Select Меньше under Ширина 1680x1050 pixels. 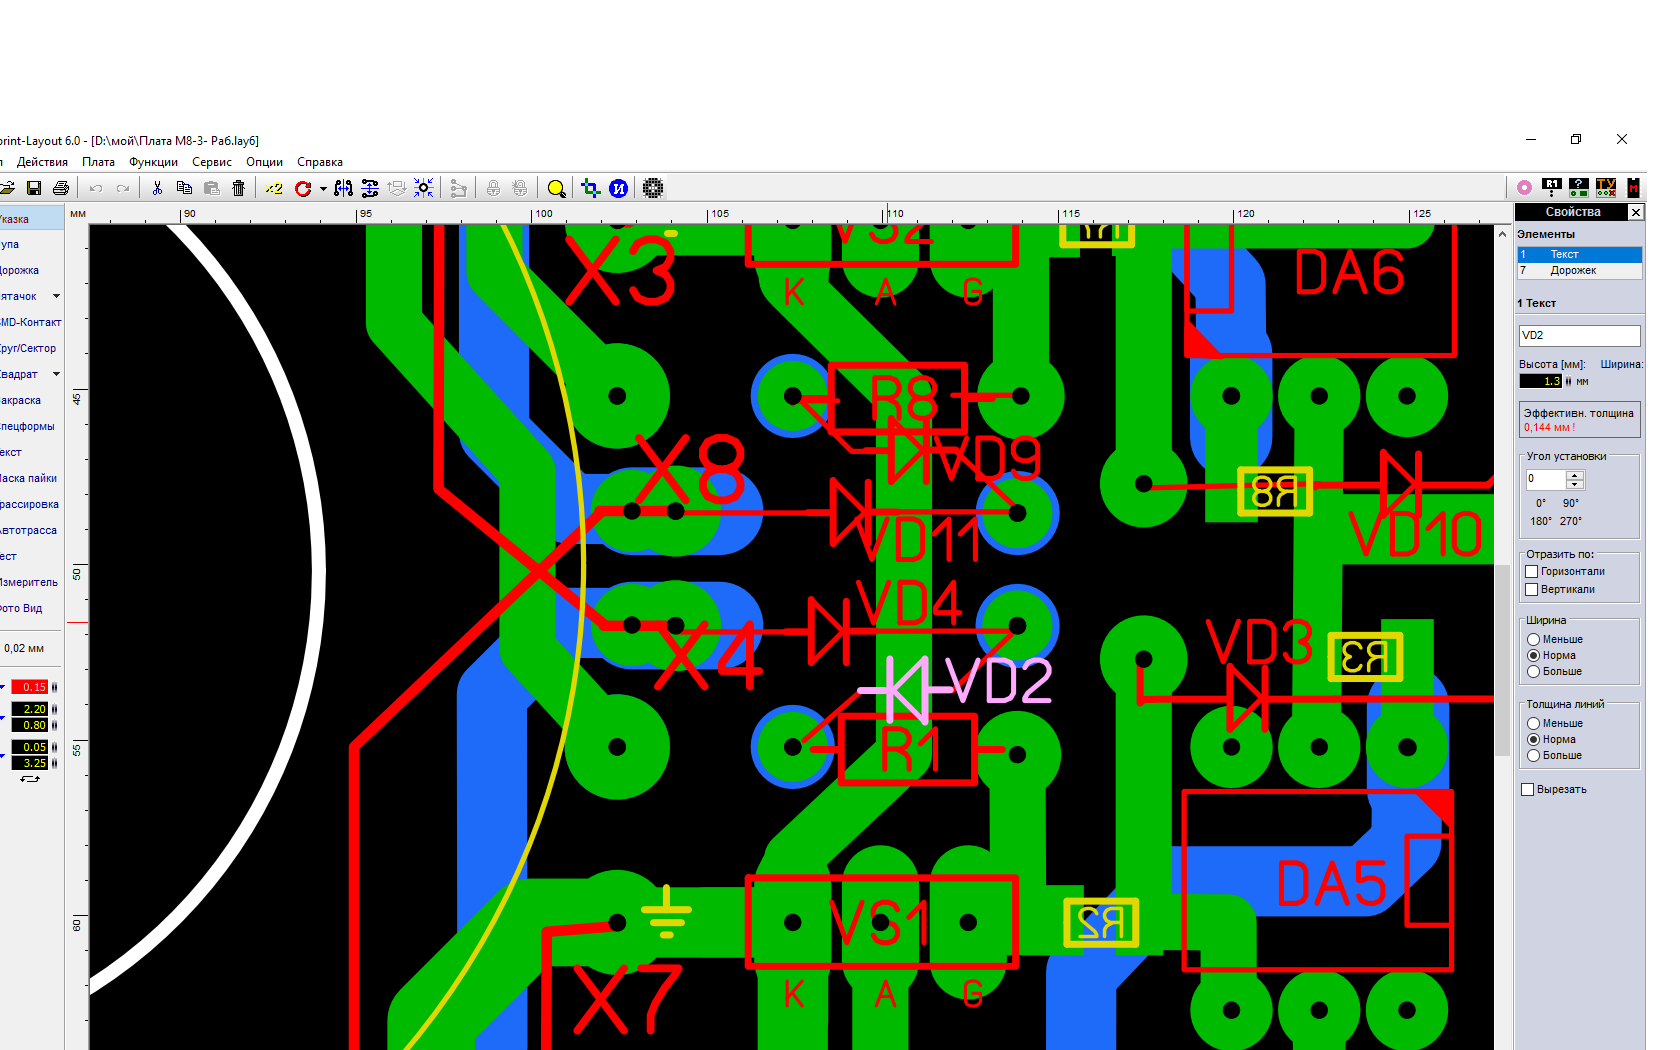(x=1533, y=639)
